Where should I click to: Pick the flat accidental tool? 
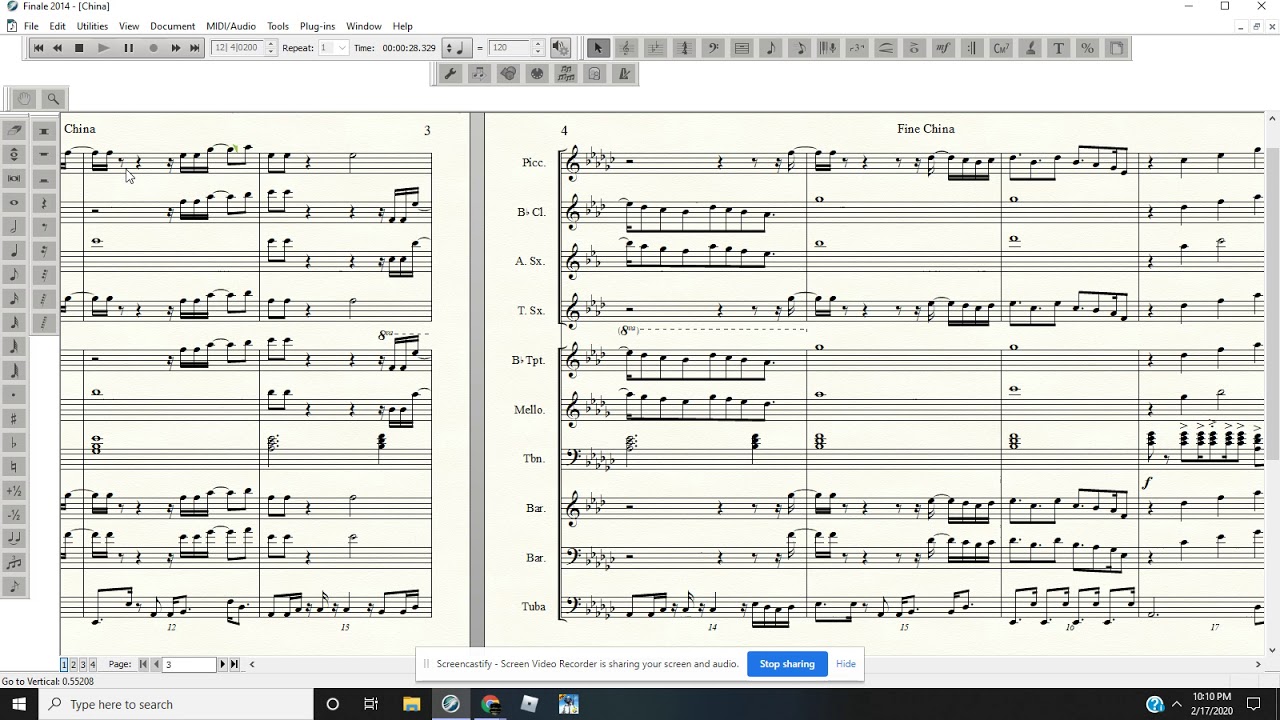14,442
